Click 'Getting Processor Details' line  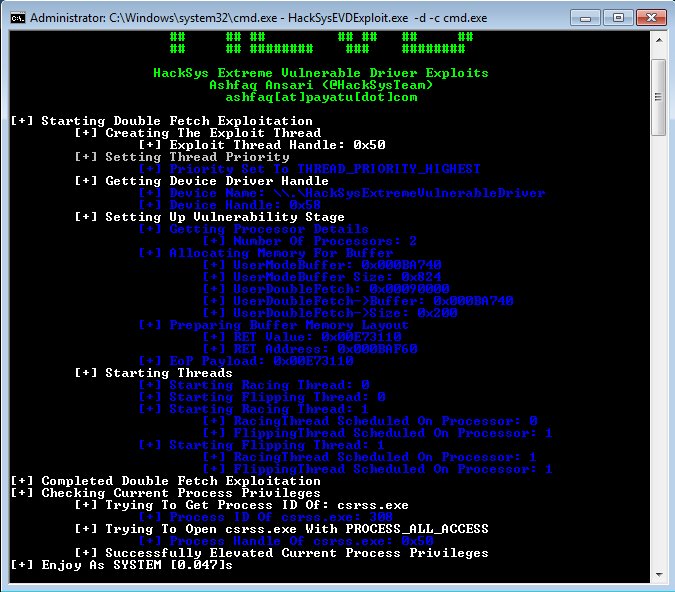(x=254, y=229)
